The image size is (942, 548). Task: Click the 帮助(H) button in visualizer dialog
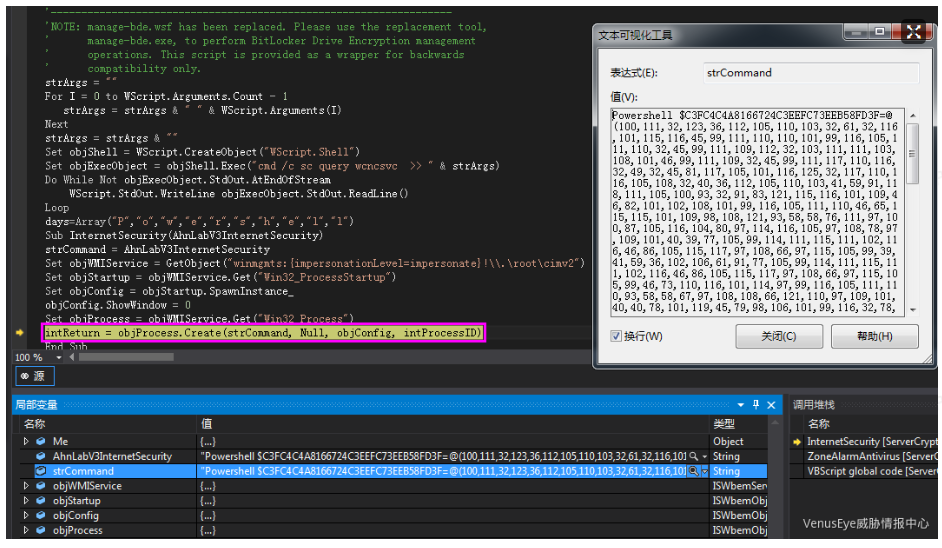[875, 336]
